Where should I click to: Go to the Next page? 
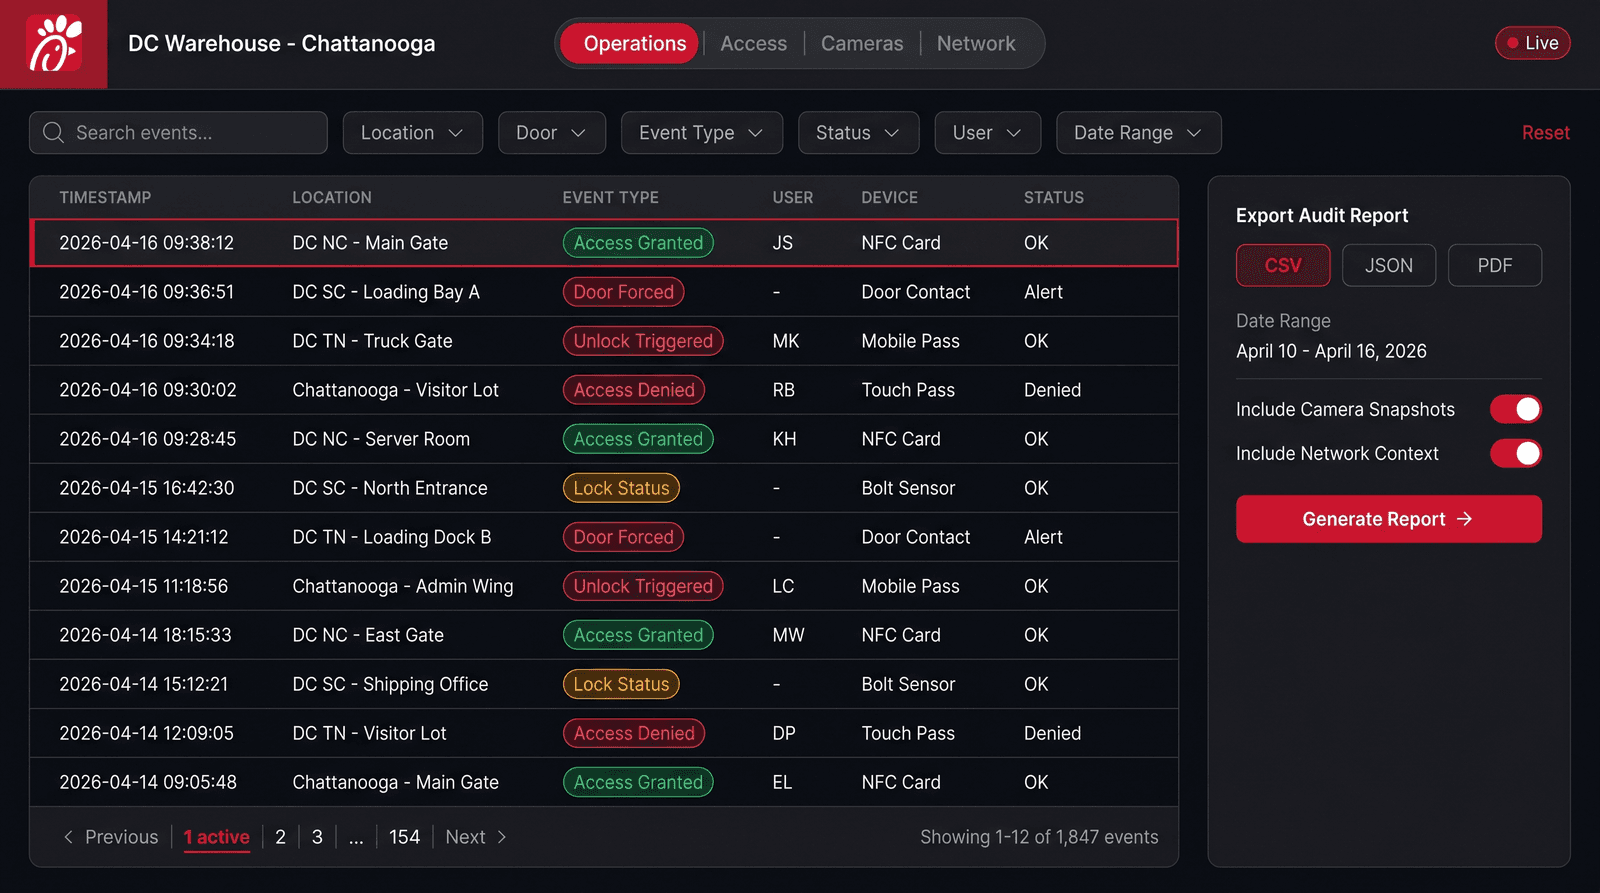point(477,837)
